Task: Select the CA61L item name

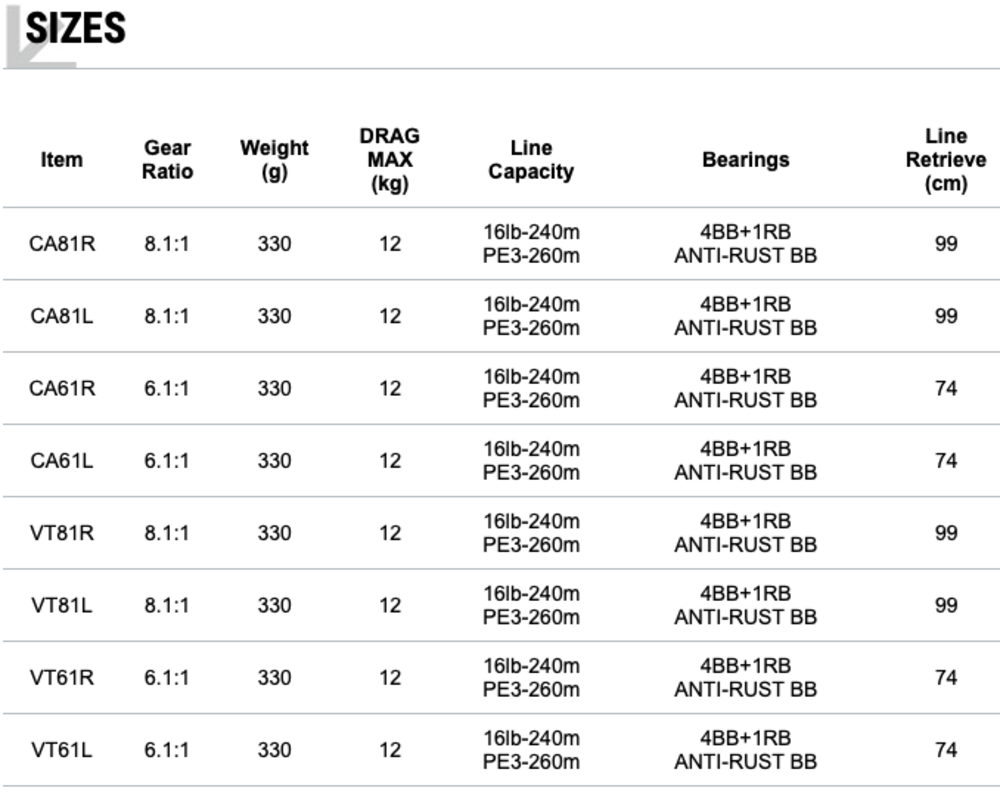Action: [x=62, y=461]
